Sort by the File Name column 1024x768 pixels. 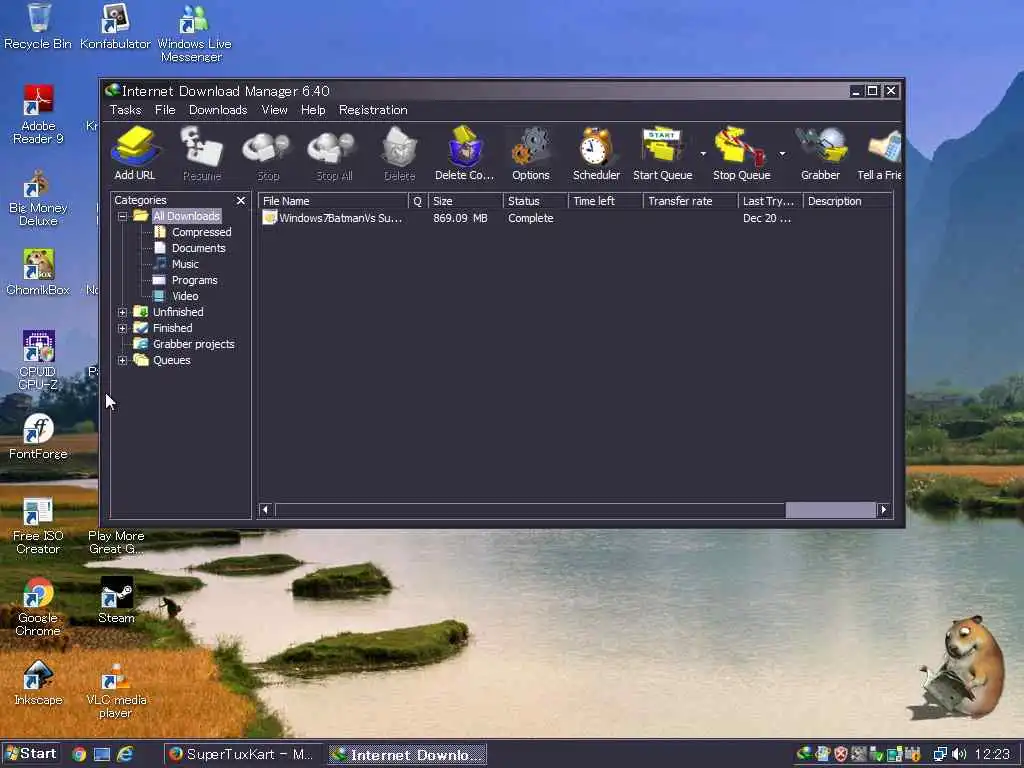click(x=333, y=201)
